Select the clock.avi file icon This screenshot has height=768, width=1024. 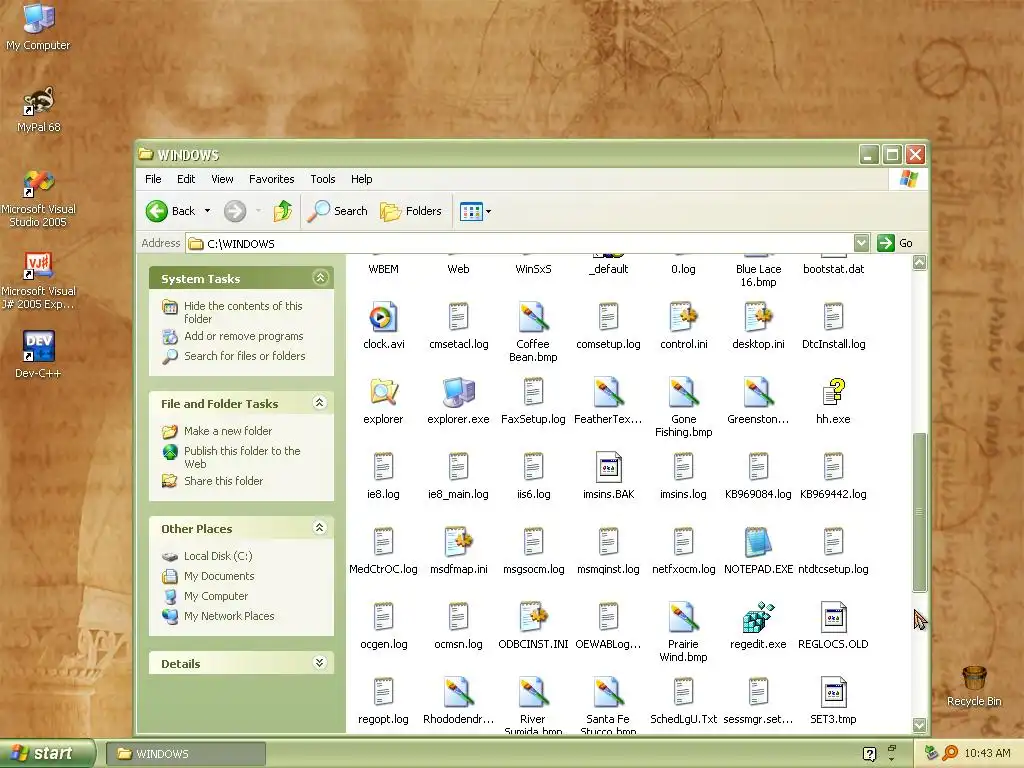coord(383,318)
